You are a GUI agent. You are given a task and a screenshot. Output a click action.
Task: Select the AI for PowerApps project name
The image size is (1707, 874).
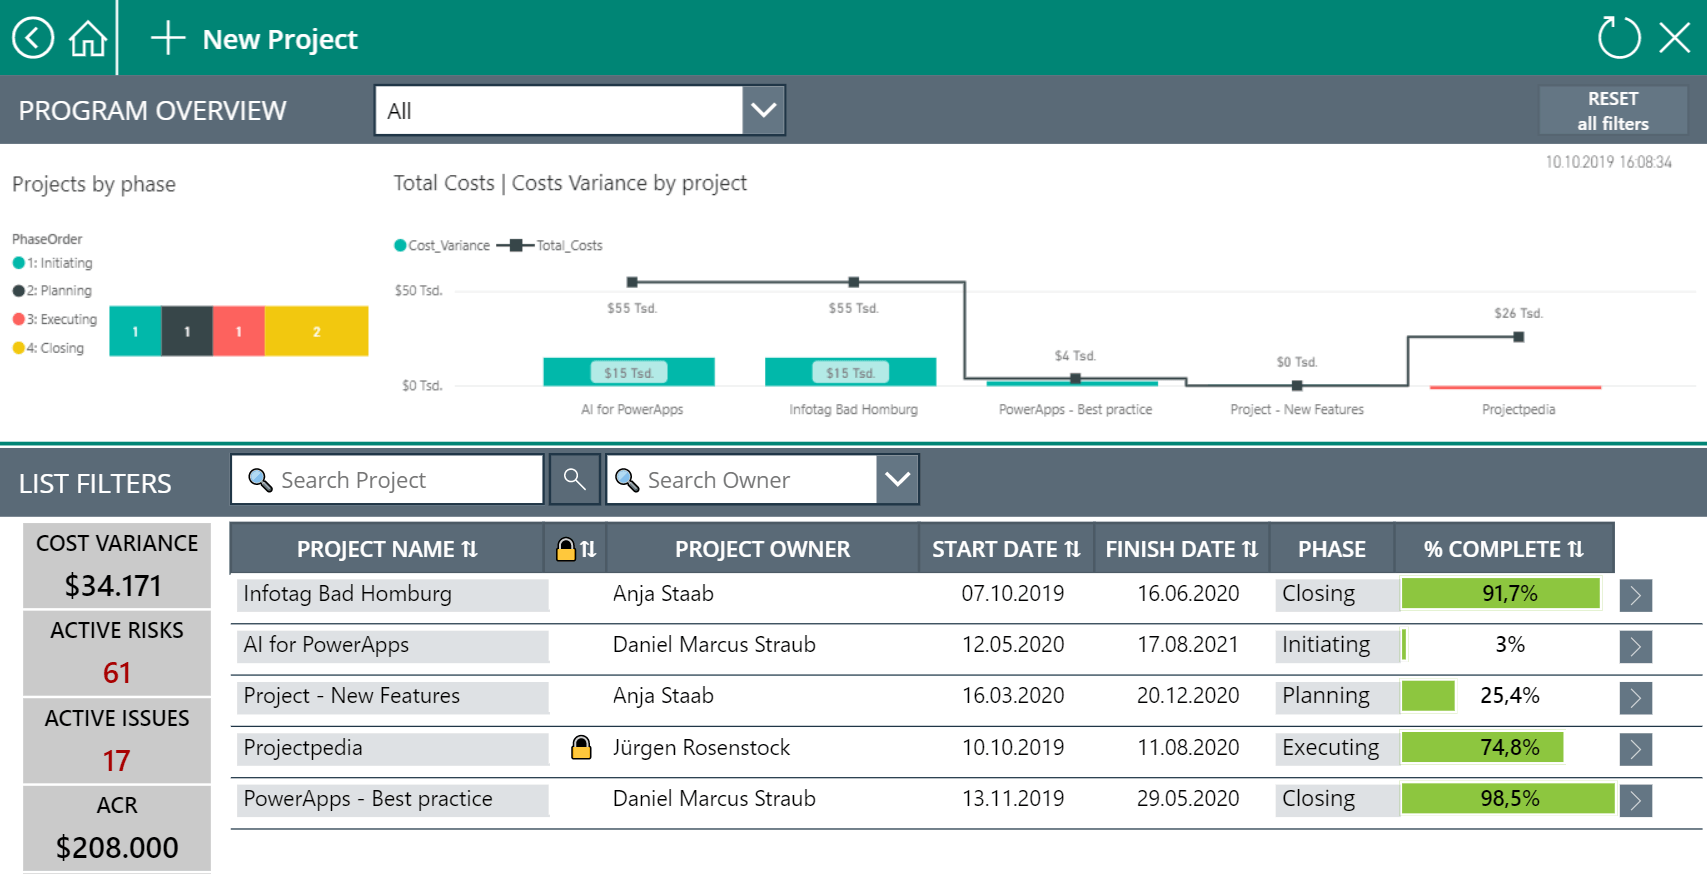pos(393,645)
